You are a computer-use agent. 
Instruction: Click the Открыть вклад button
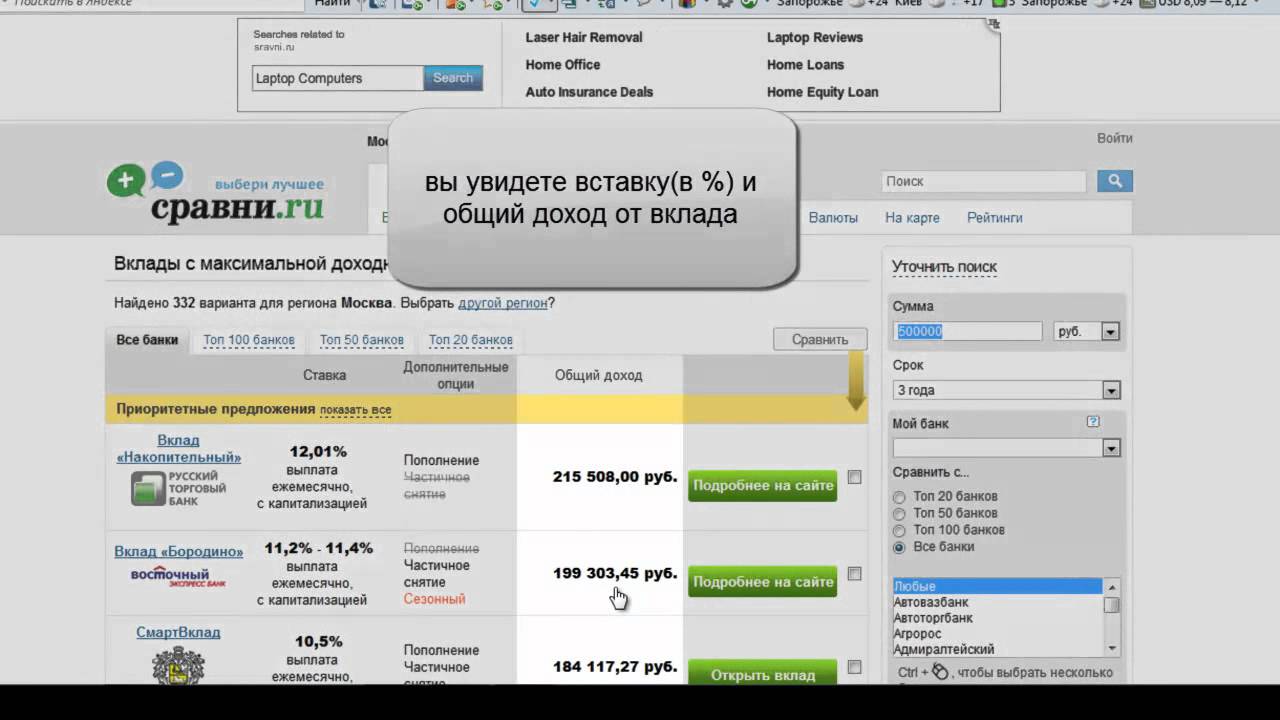click(763, 674)
